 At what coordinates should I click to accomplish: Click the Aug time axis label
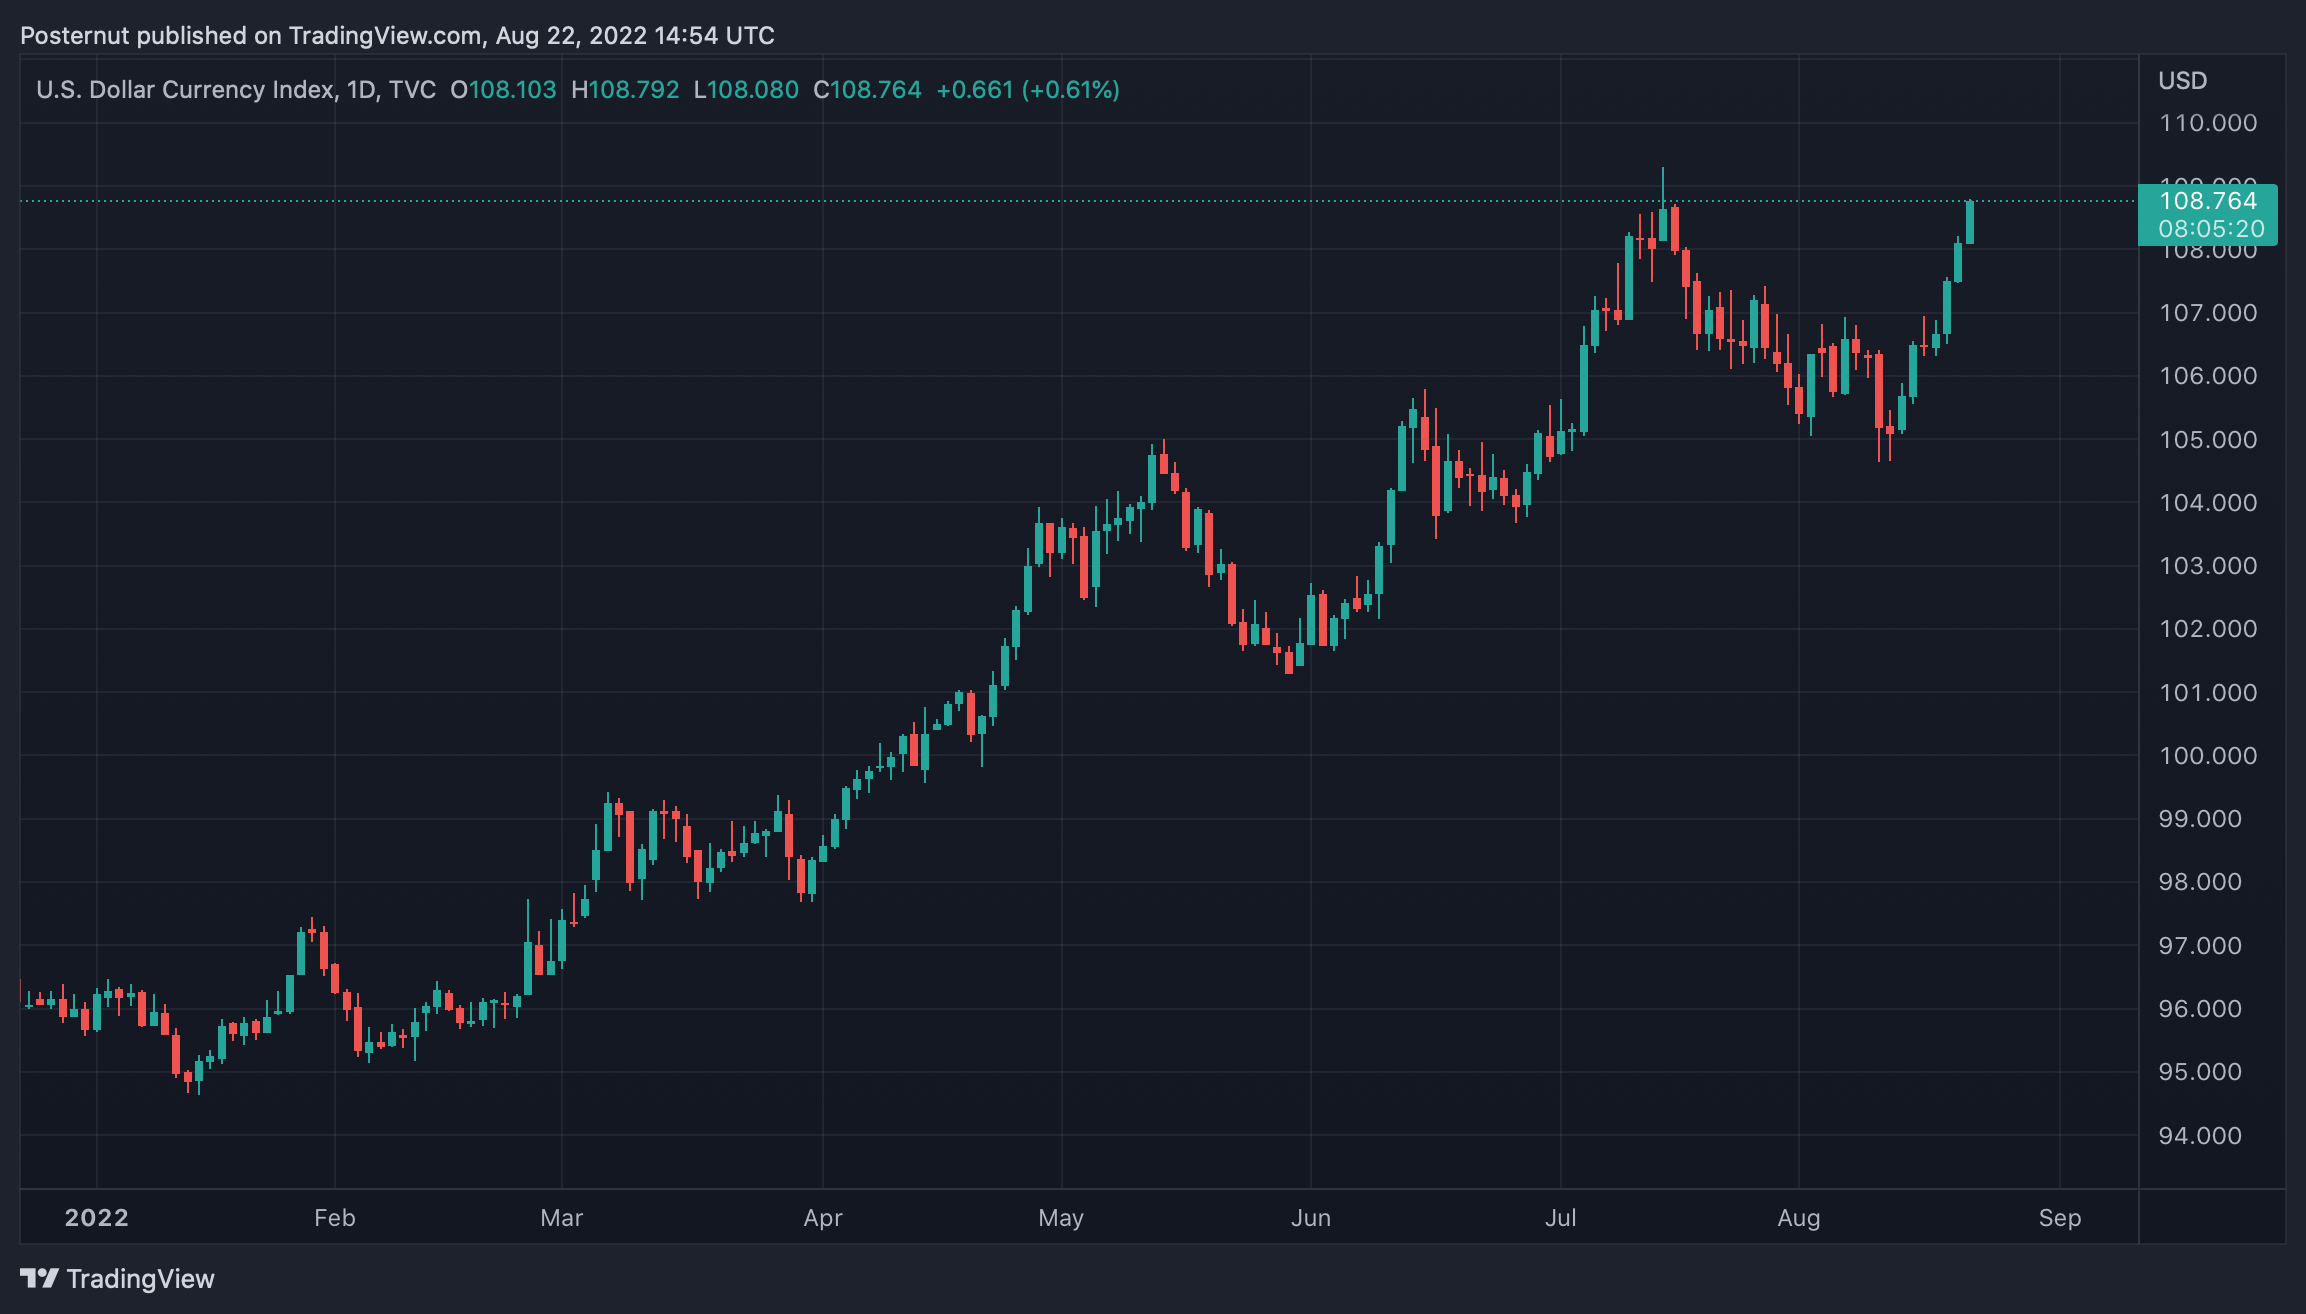point(1799,1218)
